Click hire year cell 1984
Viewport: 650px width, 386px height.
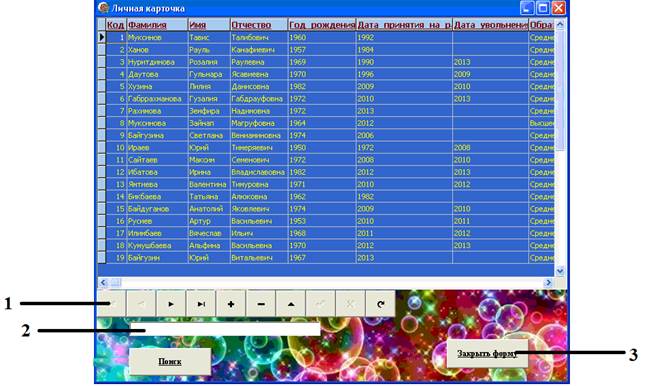click(404, 50)
